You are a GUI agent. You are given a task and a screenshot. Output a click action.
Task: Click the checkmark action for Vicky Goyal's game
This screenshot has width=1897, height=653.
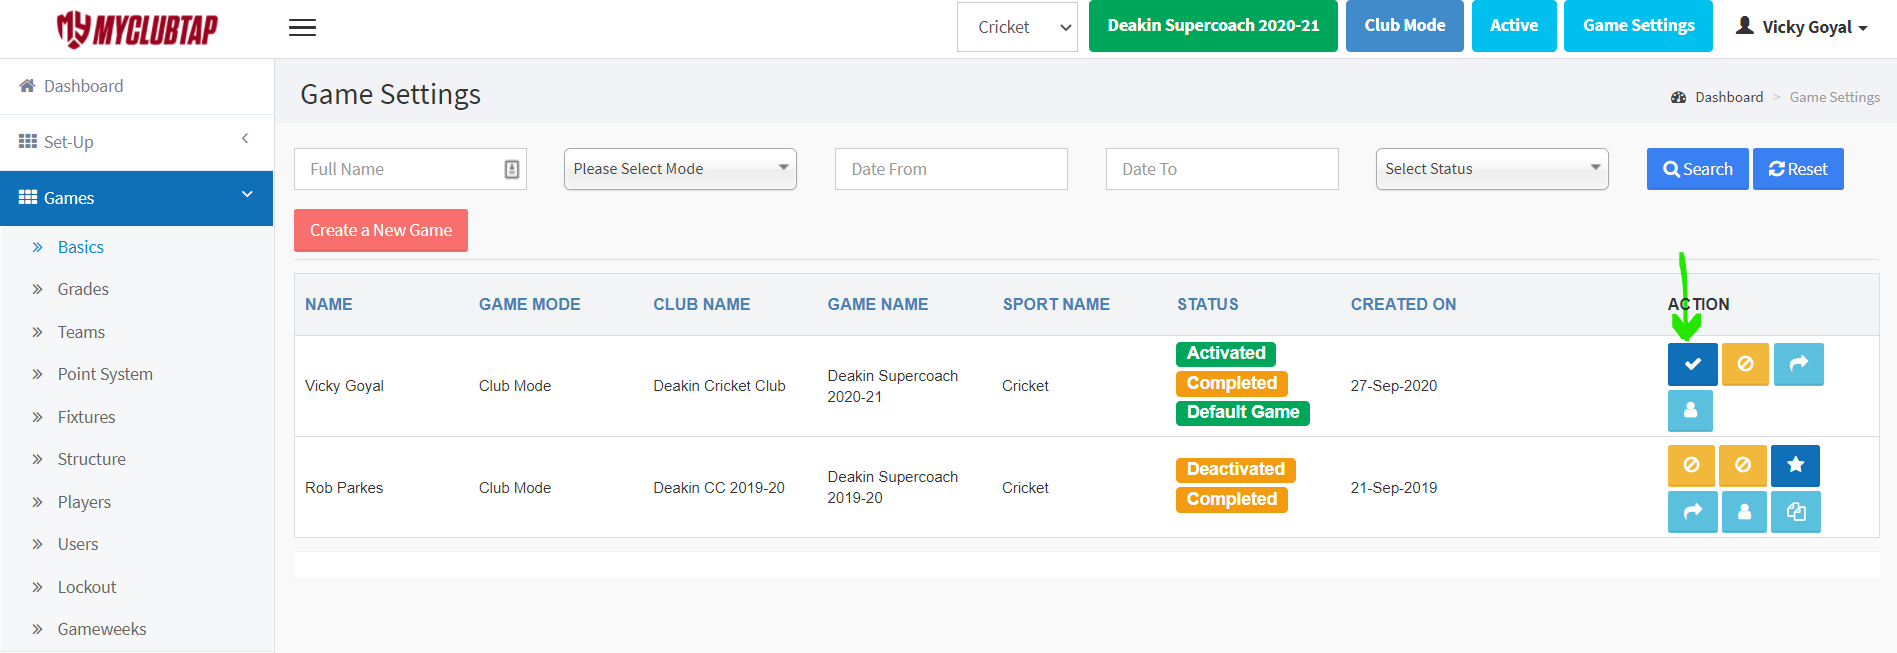click(1692, 364)
